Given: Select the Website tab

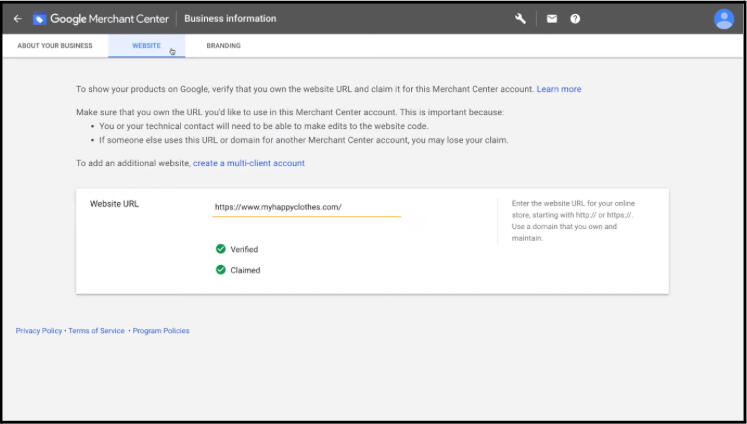Looking at the screenshot, I should (x=146, y=46).
